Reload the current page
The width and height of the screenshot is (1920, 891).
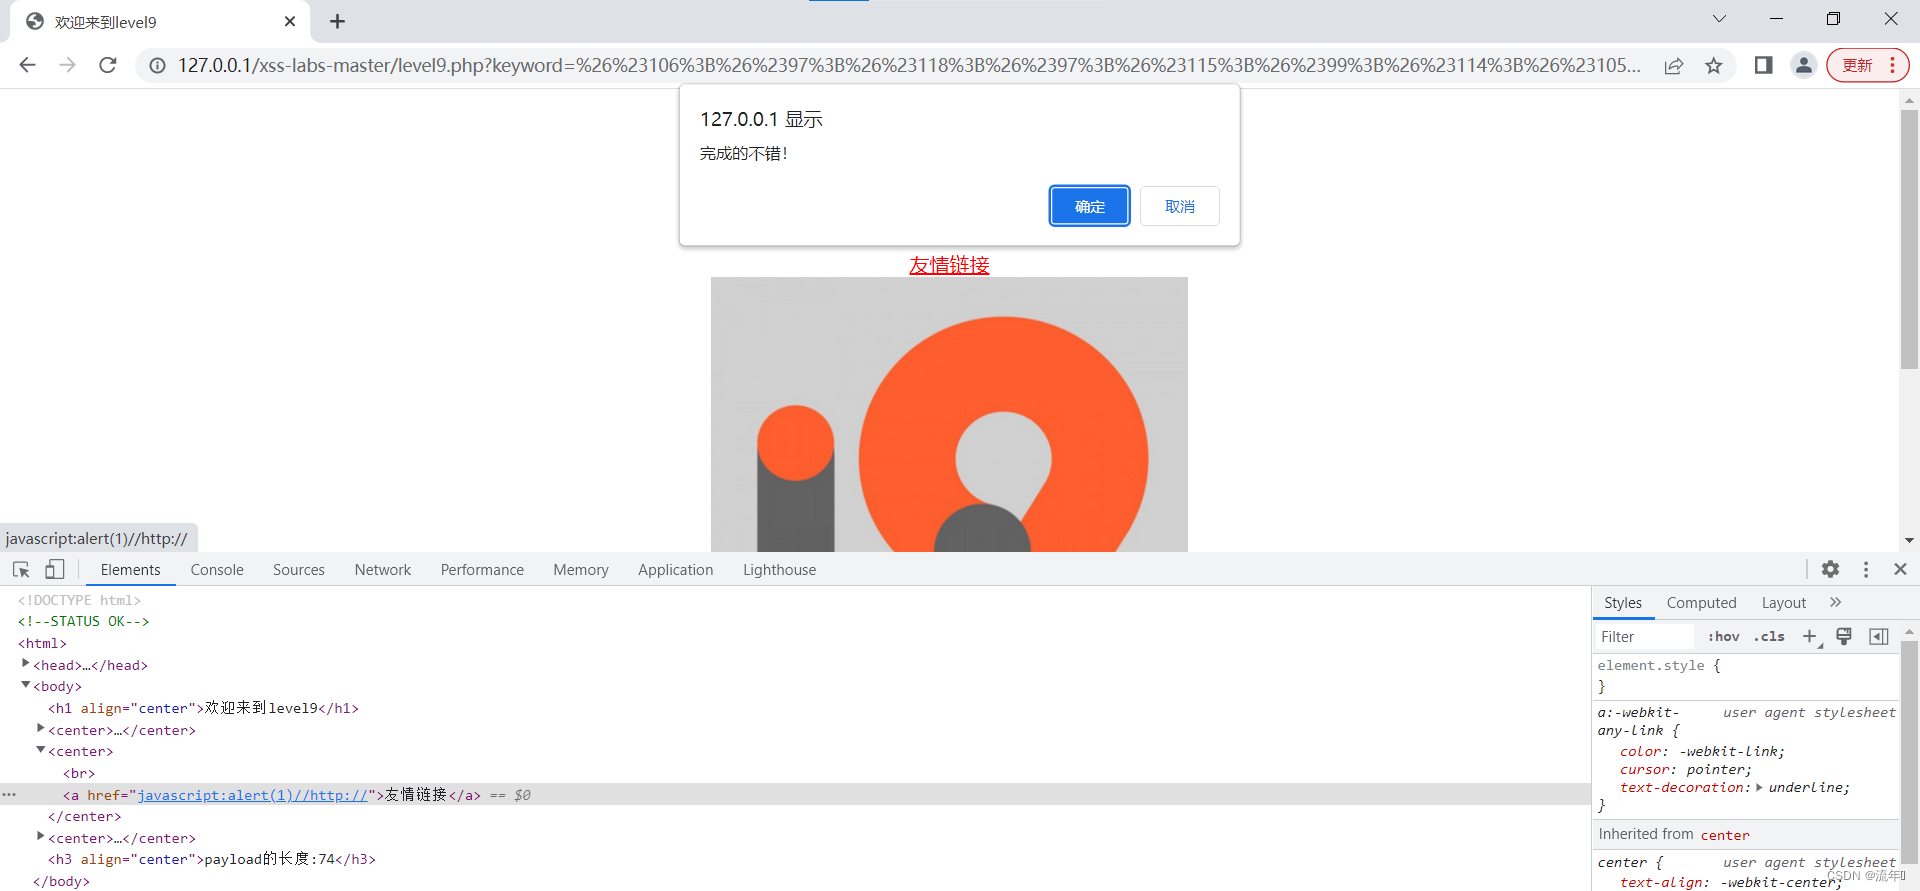click(x=108, y=65)
